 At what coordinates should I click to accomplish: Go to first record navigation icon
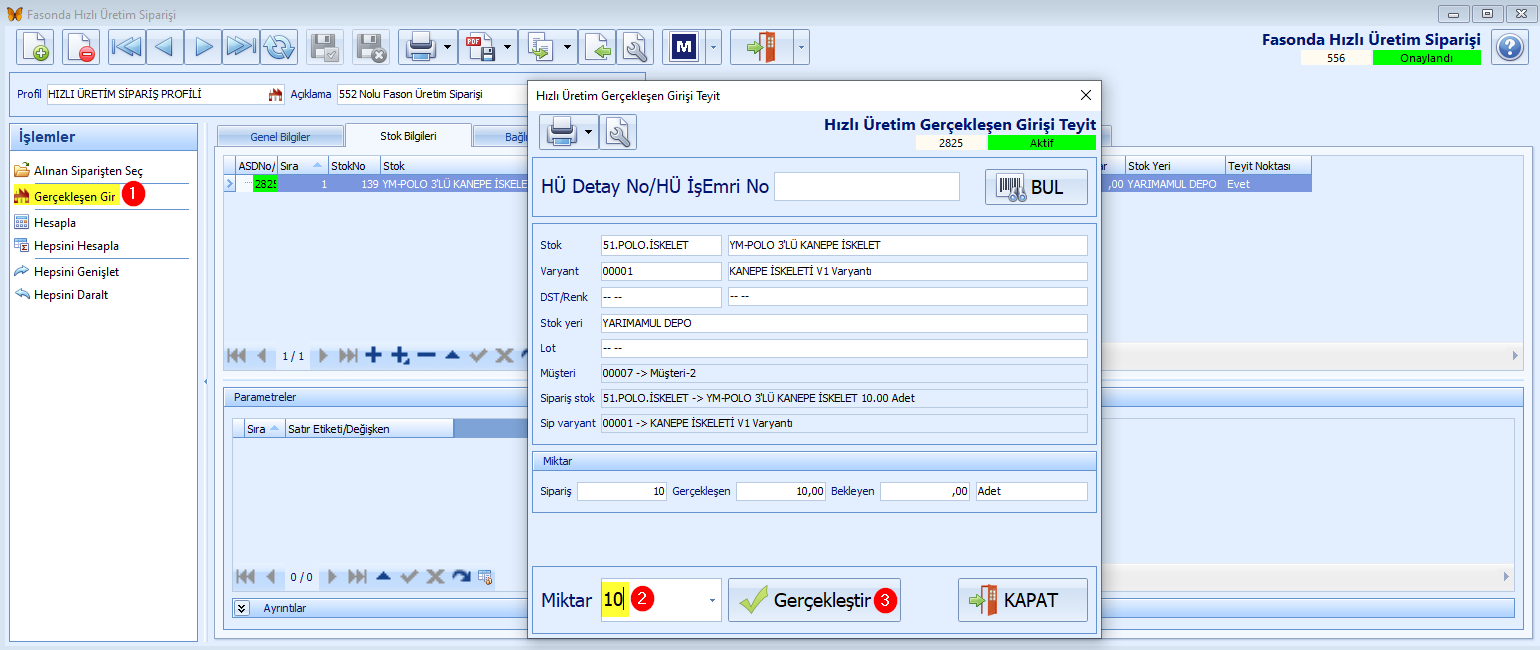pyautogui.click(x=127, y=47)
